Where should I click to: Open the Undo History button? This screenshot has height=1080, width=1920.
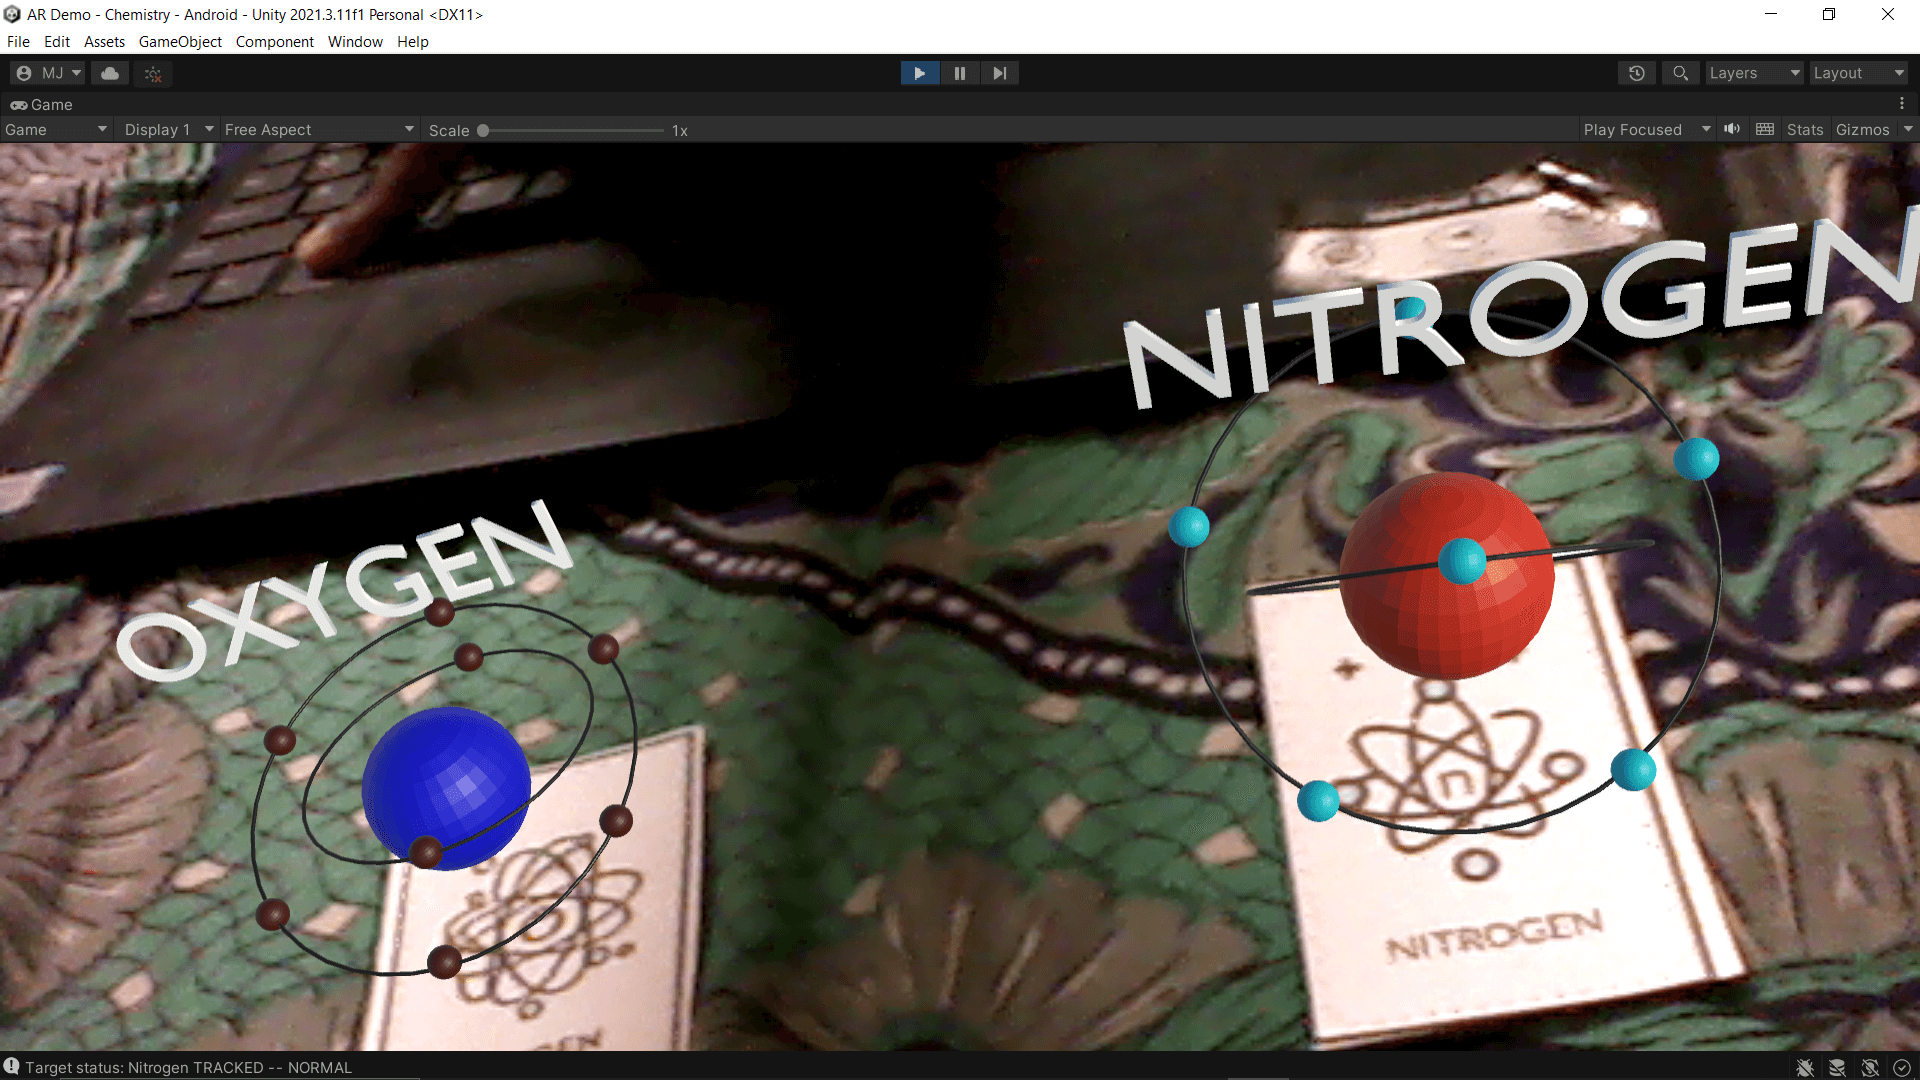(1636, 73)
